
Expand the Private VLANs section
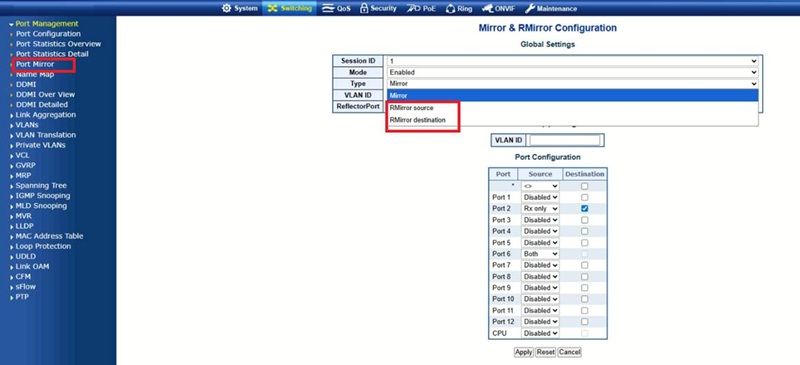click(x=40, y=145)
